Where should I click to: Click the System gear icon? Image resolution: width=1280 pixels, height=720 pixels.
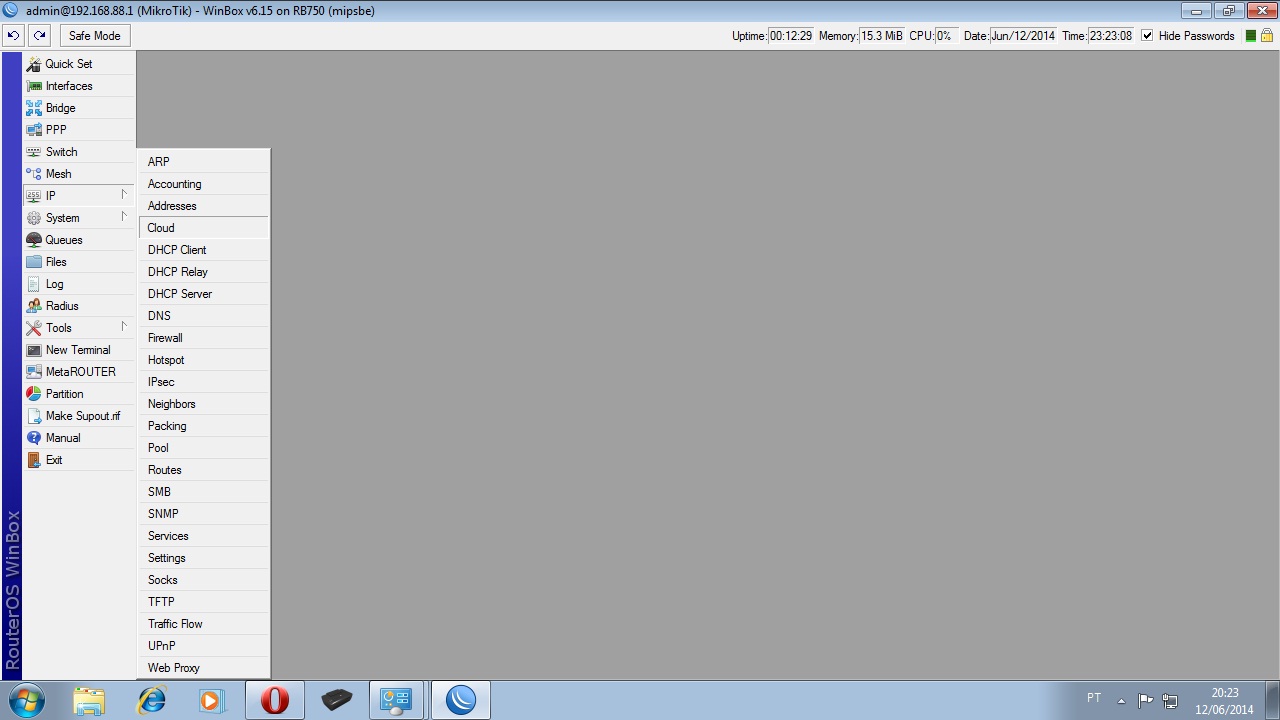tap(34, 218)
